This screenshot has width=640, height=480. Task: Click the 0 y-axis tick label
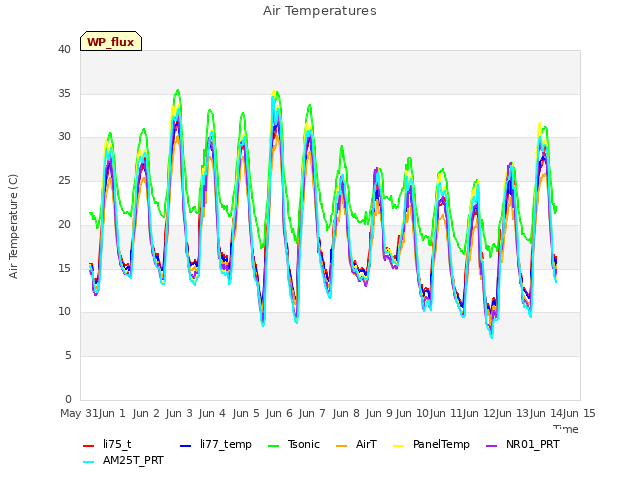[x=68, y=399]
